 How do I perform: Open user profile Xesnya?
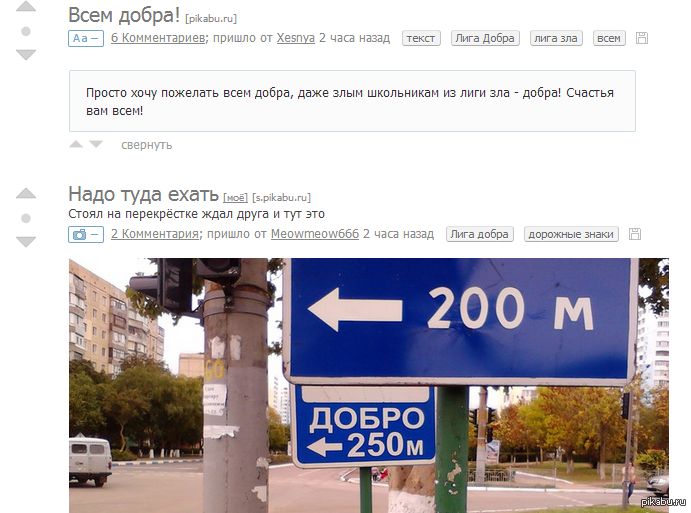(295, 38)
